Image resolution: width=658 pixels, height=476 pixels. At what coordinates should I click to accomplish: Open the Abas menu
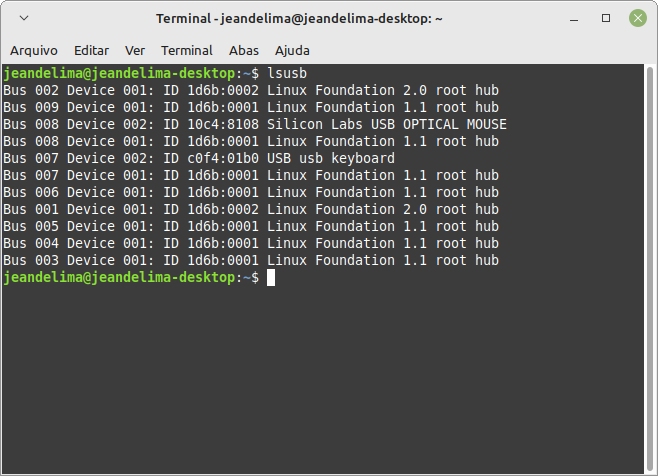click(244, 50)
